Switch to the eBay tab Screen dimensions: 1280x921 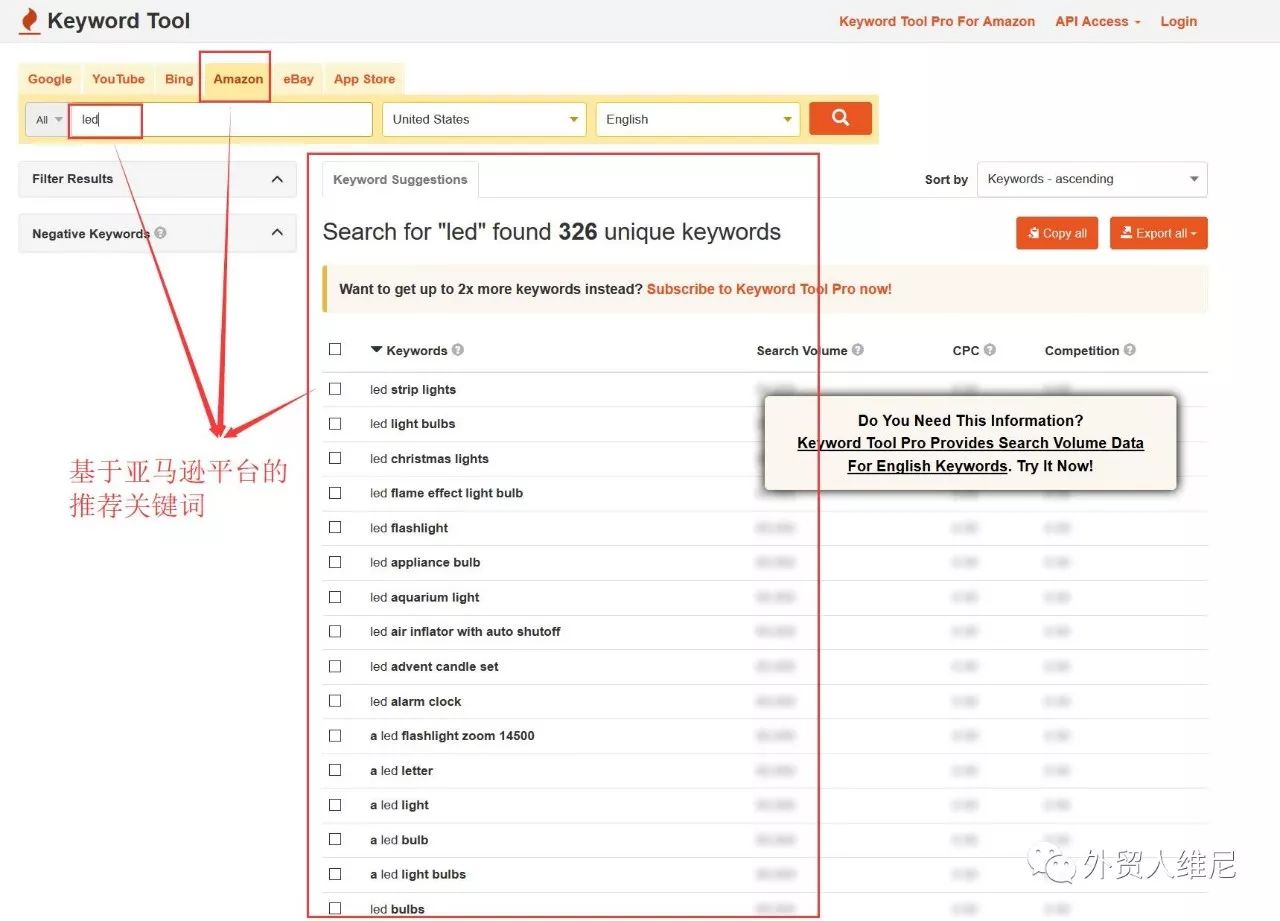pos(298,79)
